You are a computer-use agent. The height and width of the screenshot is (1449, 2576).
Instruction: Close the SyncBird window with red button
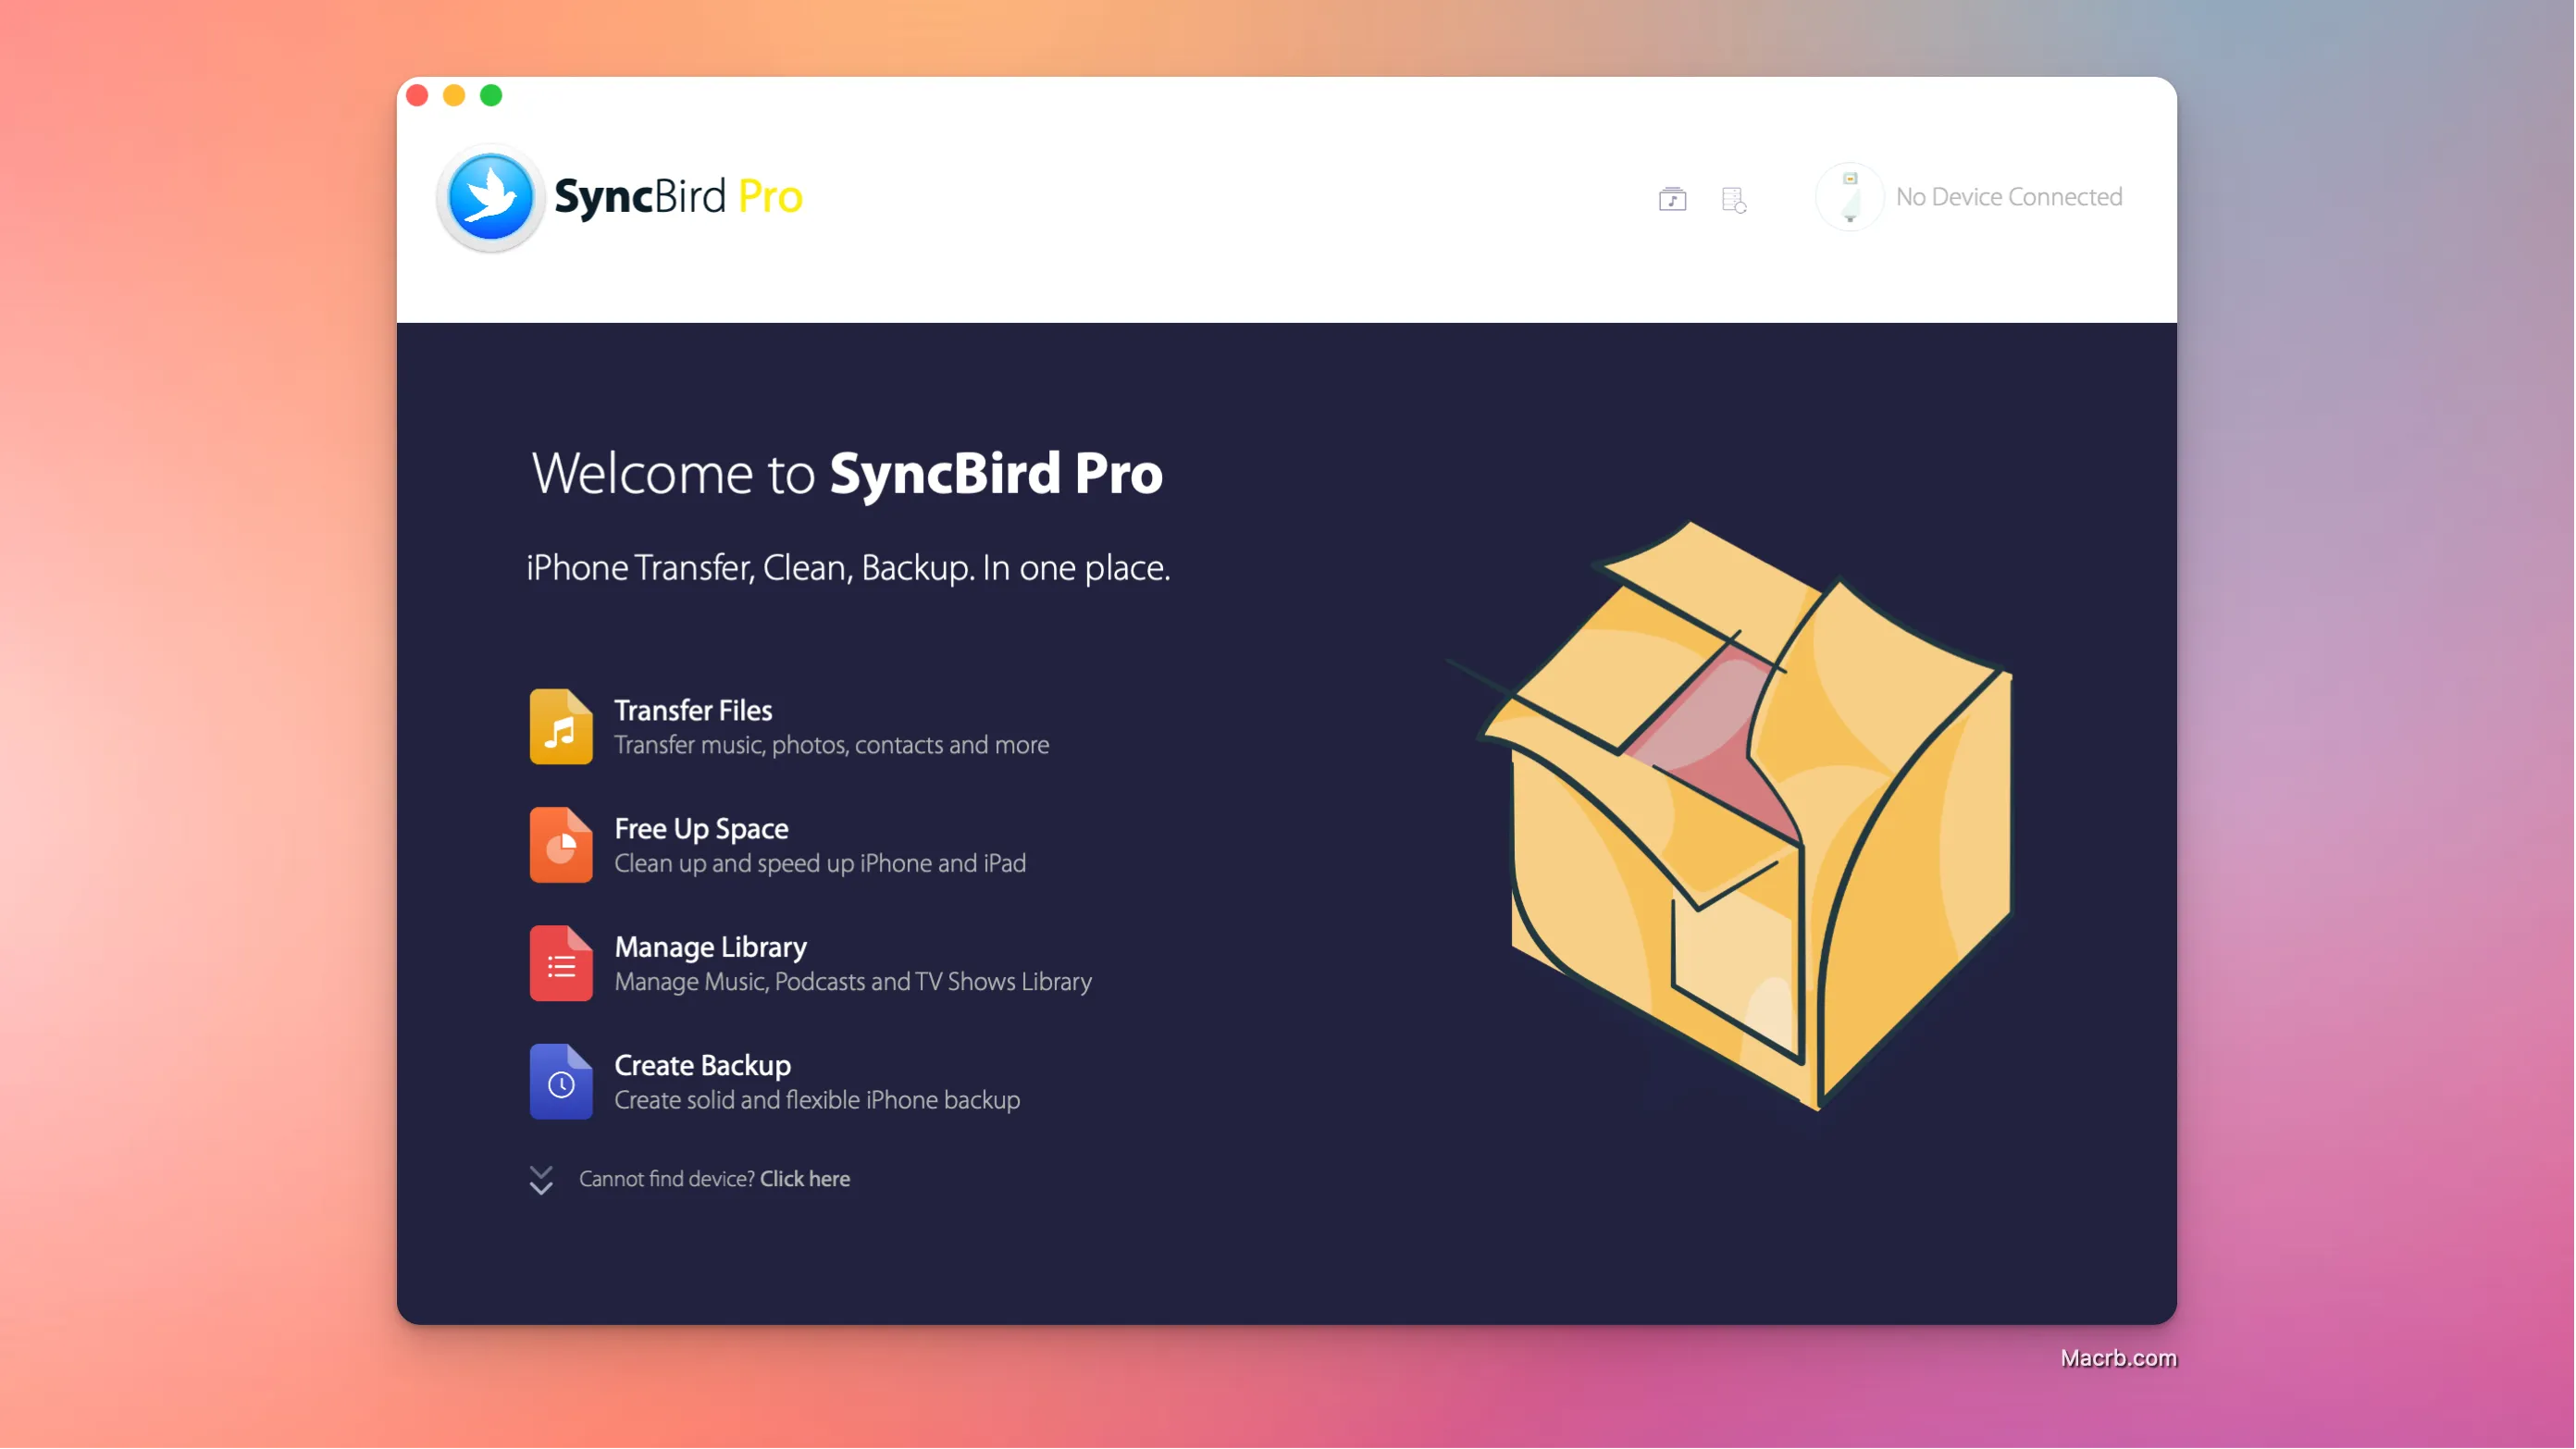[x=417, y=96]
